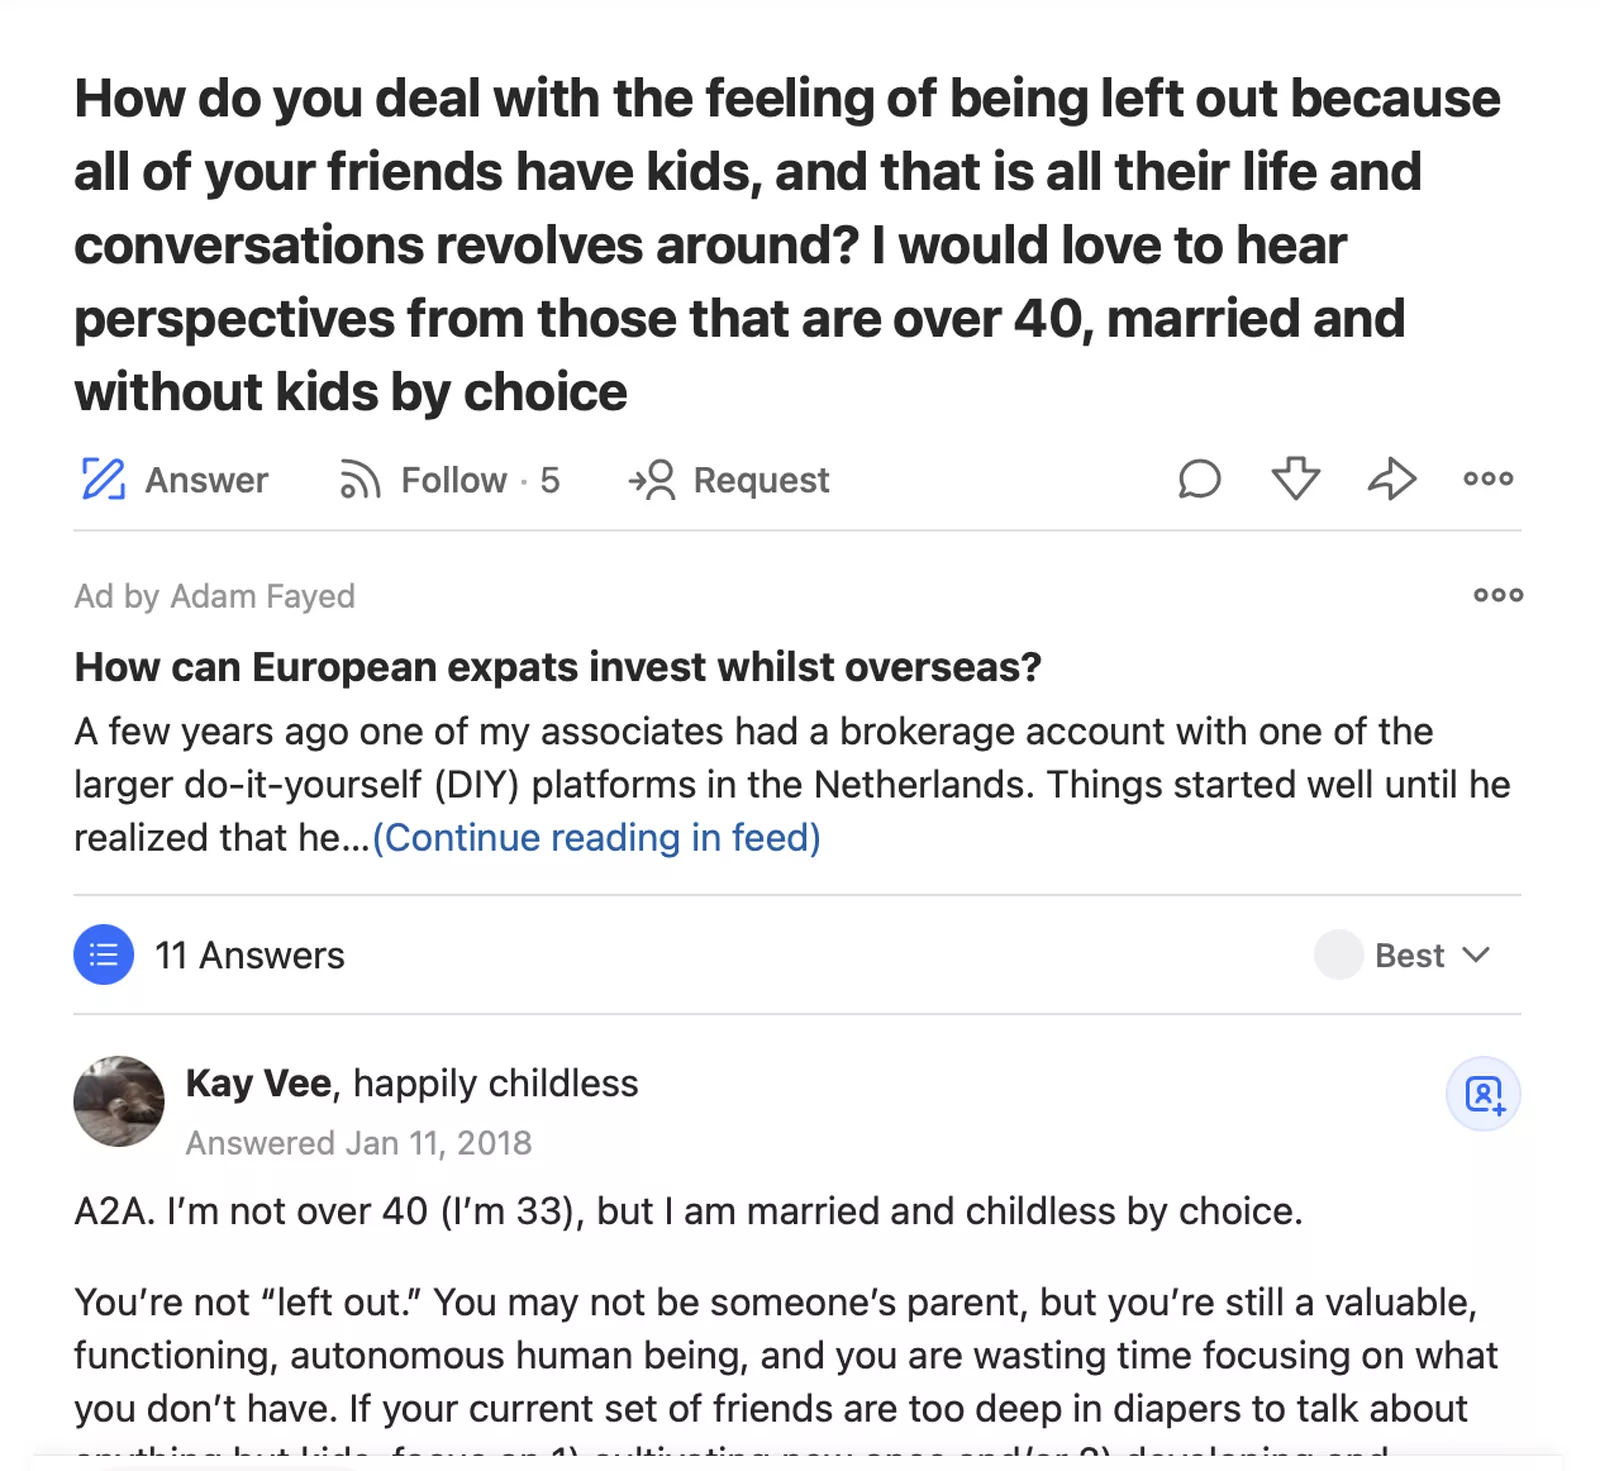
Task: Open question's more options menu
Action: pyautogui.click(x=1488, y=479)
